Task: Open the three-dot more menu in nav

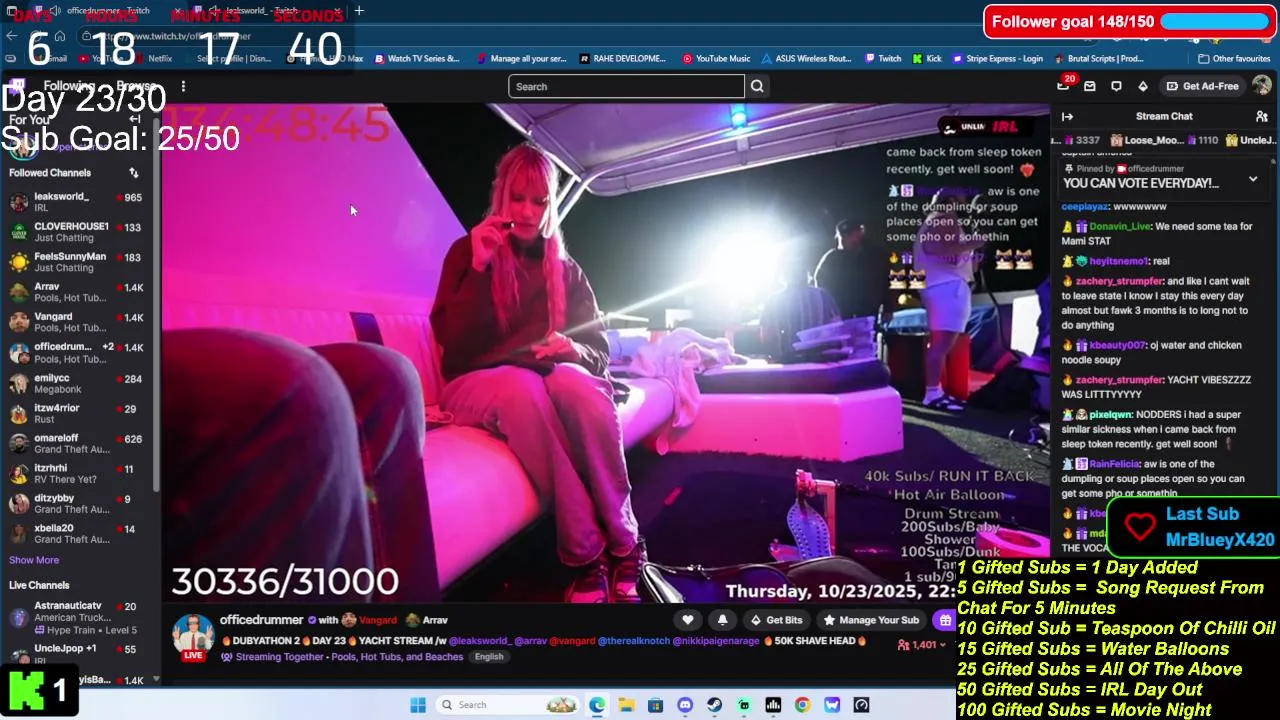Action: [x=183, y=87]
